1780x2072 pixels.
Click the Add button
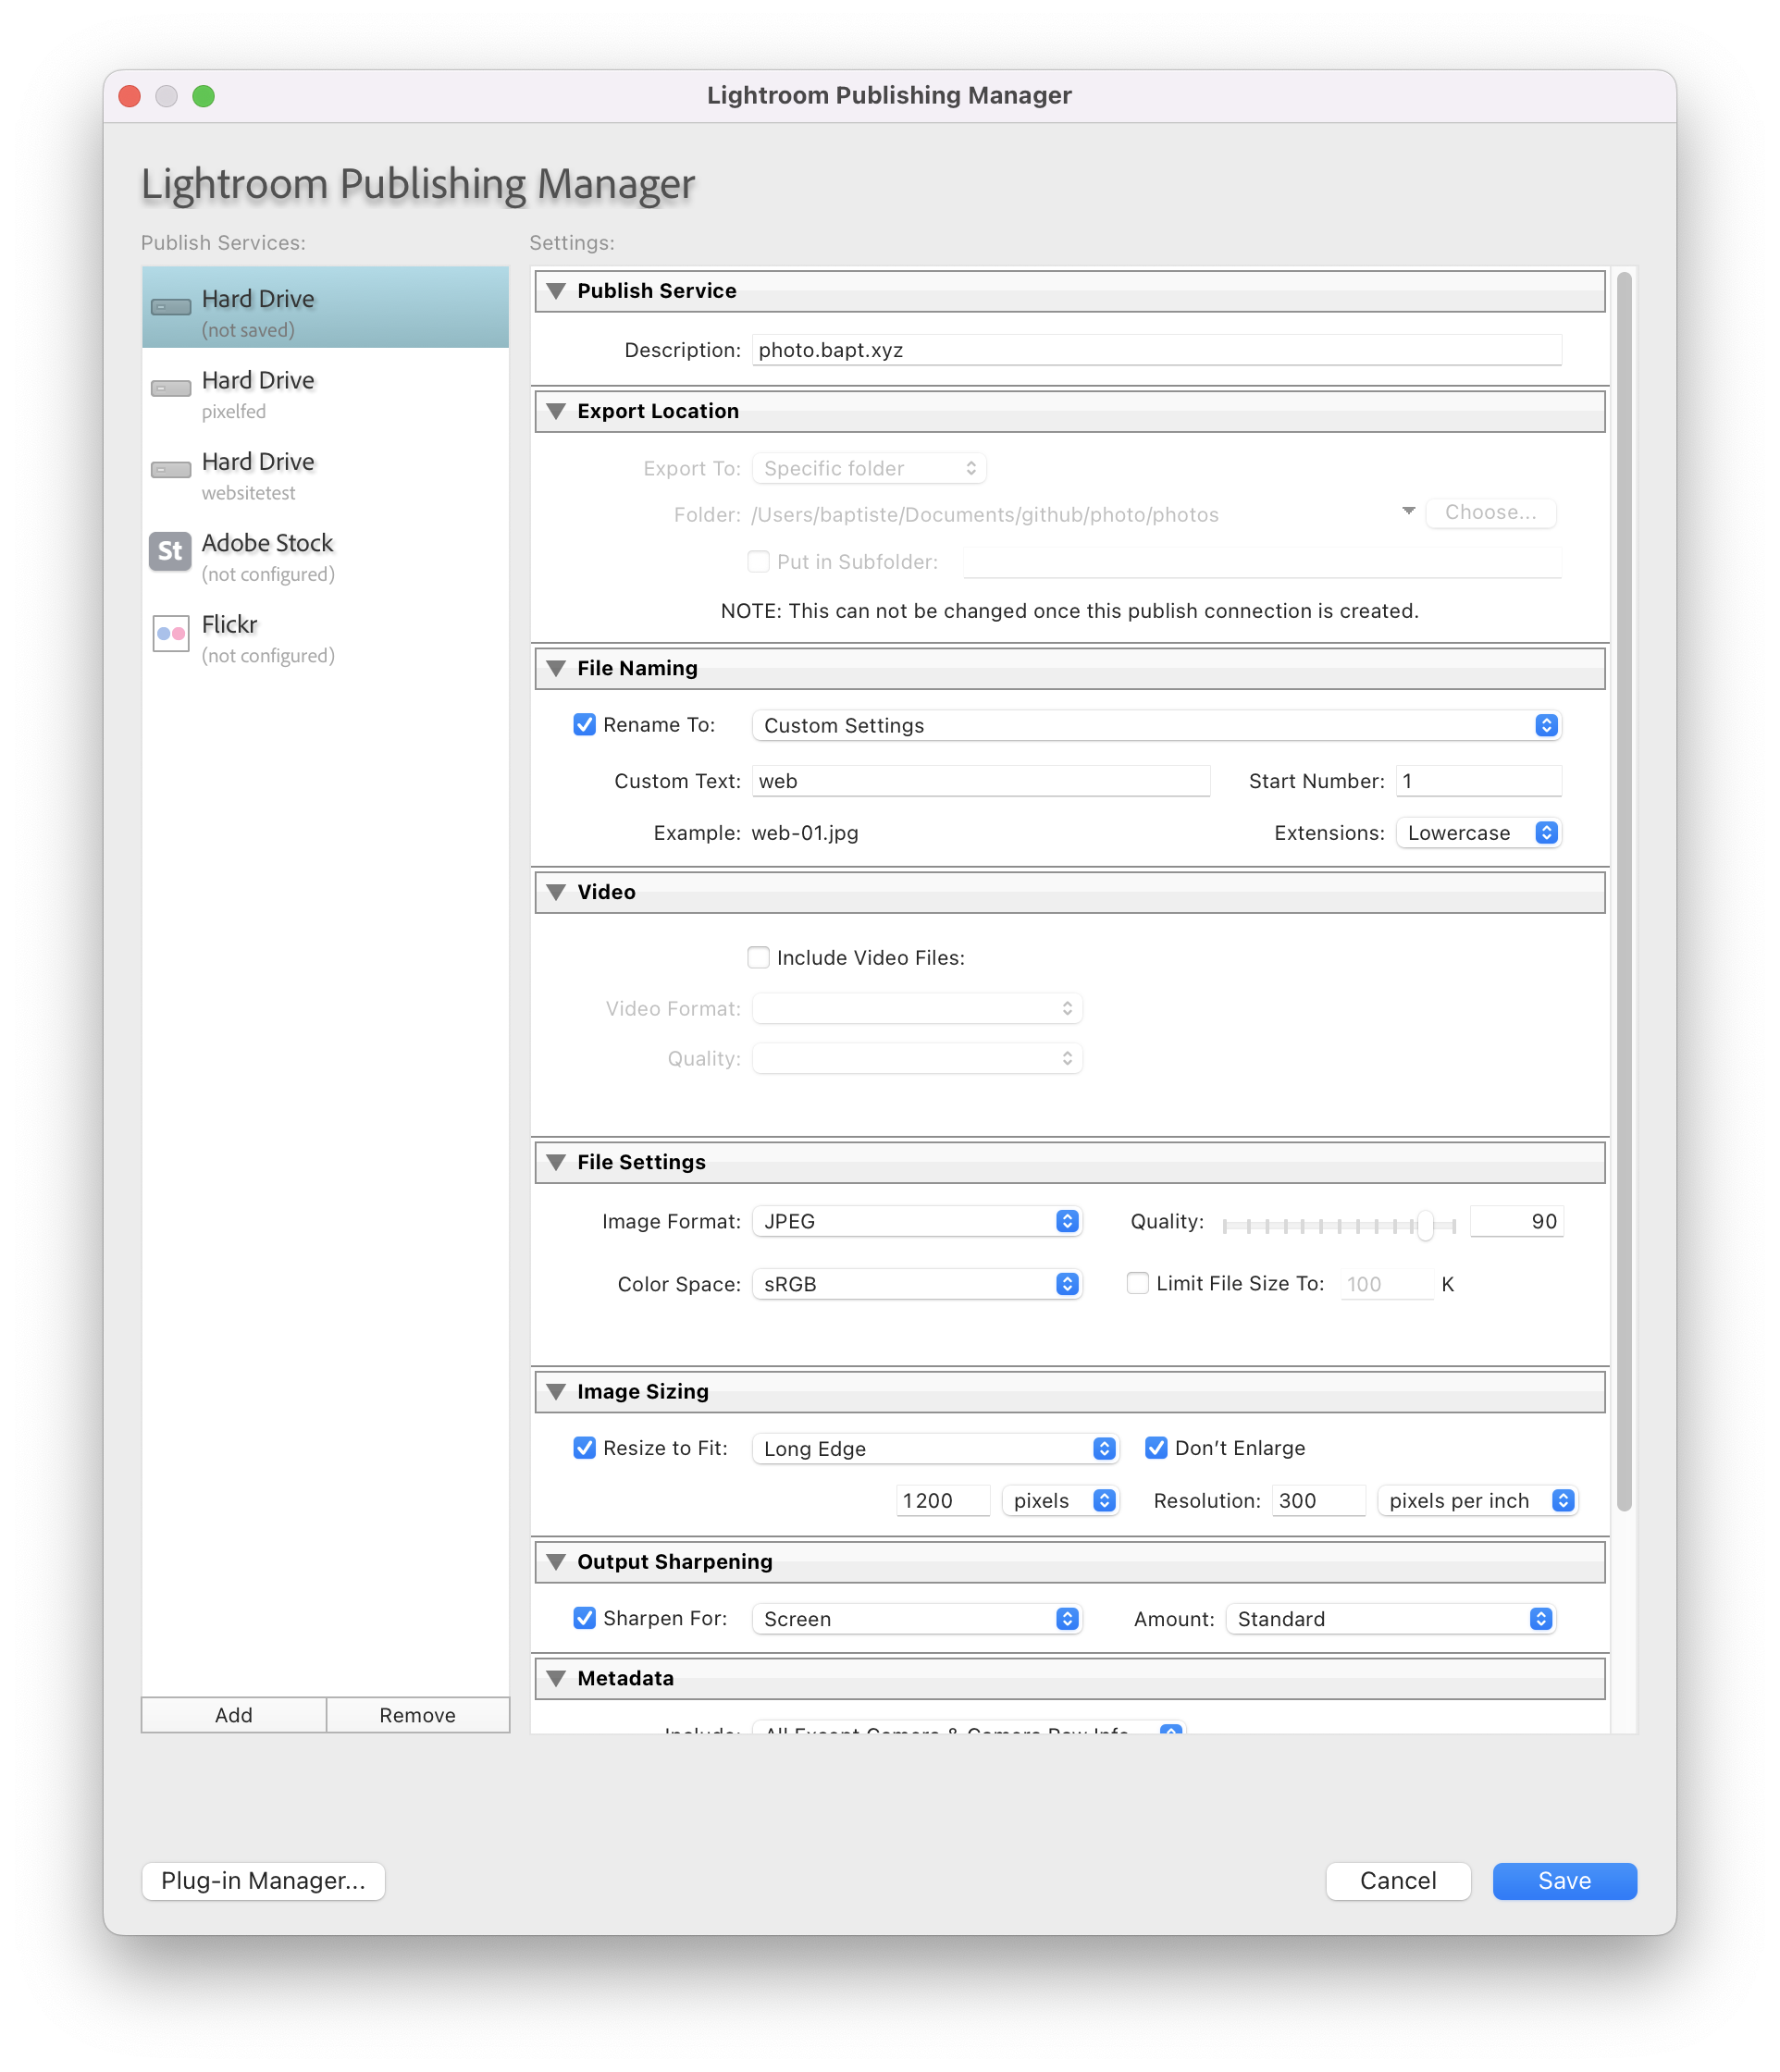click(233, 1715)
